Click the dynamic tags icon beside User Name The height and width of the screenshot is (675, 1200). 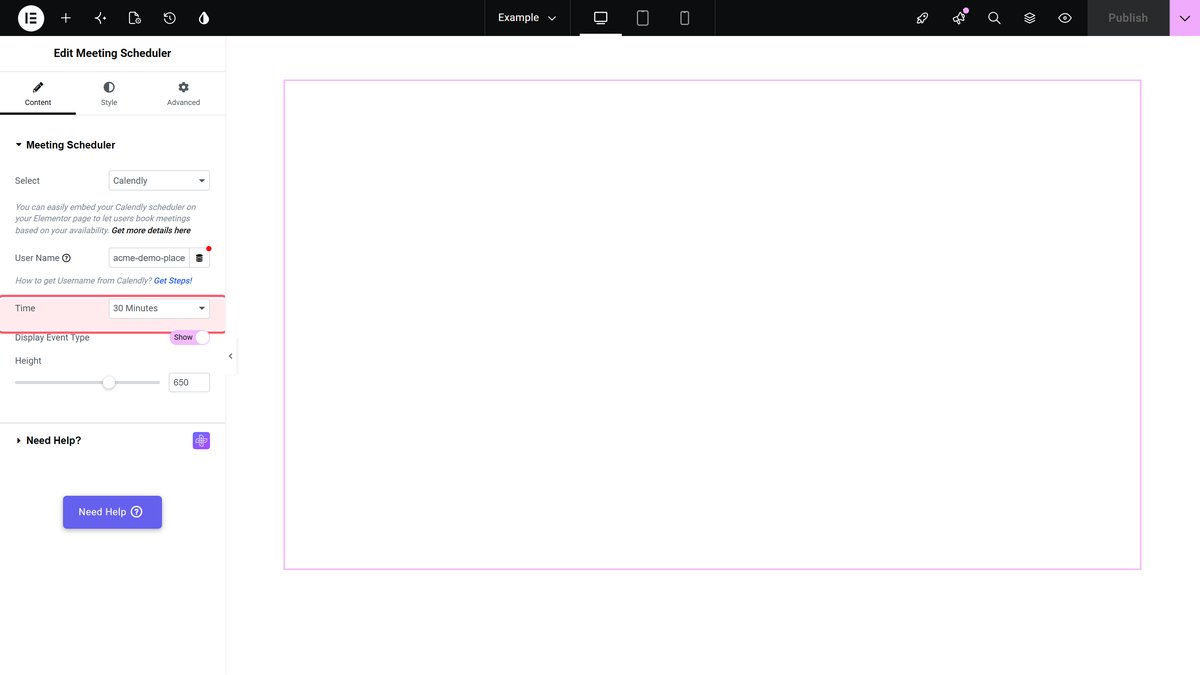tap(199, 258)
